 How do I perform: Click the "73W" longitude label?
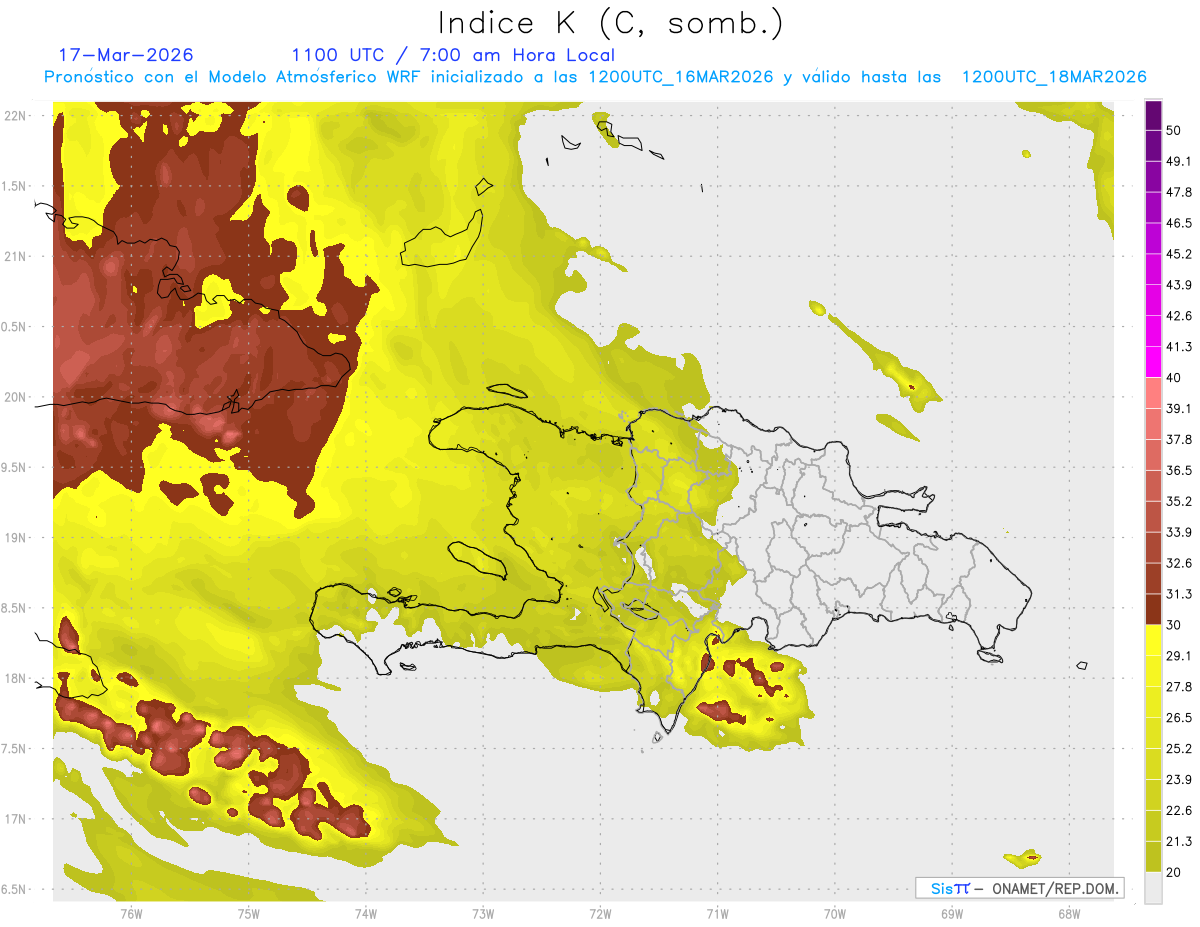tap(483, 913)
